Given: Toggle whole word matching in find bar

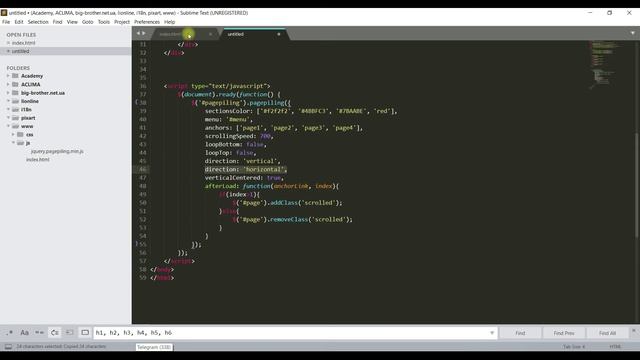Looking at the screenshot, I should click(x=39, y=333).
